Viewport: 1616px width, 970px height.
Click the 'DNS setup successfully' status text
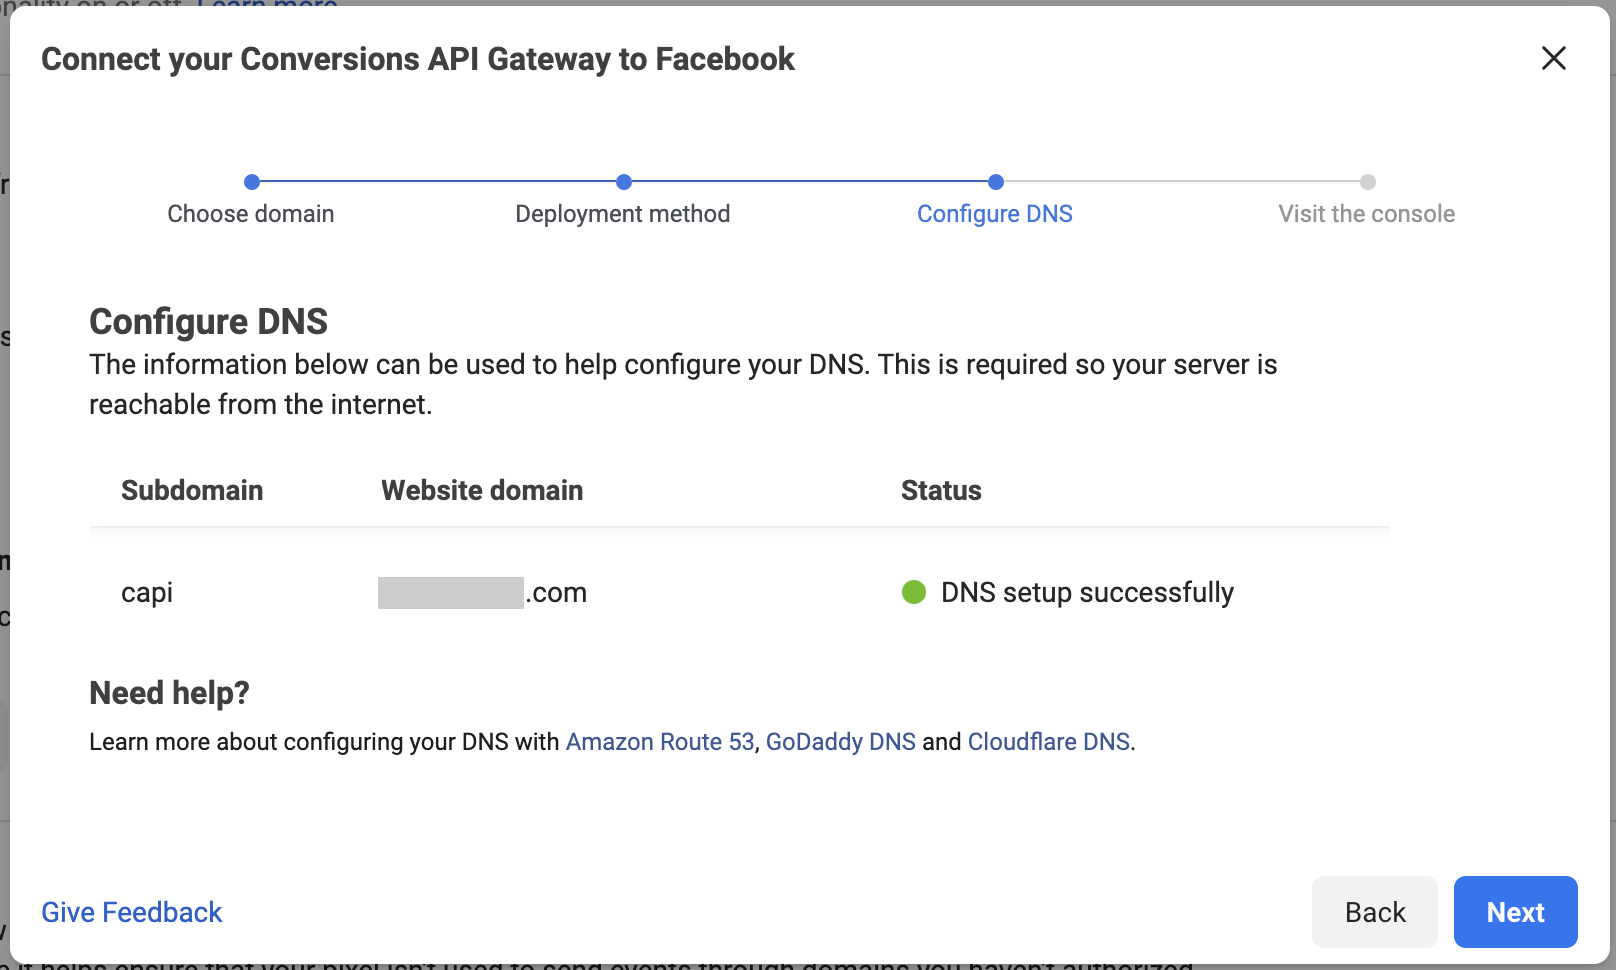[x=1087, y=592]
